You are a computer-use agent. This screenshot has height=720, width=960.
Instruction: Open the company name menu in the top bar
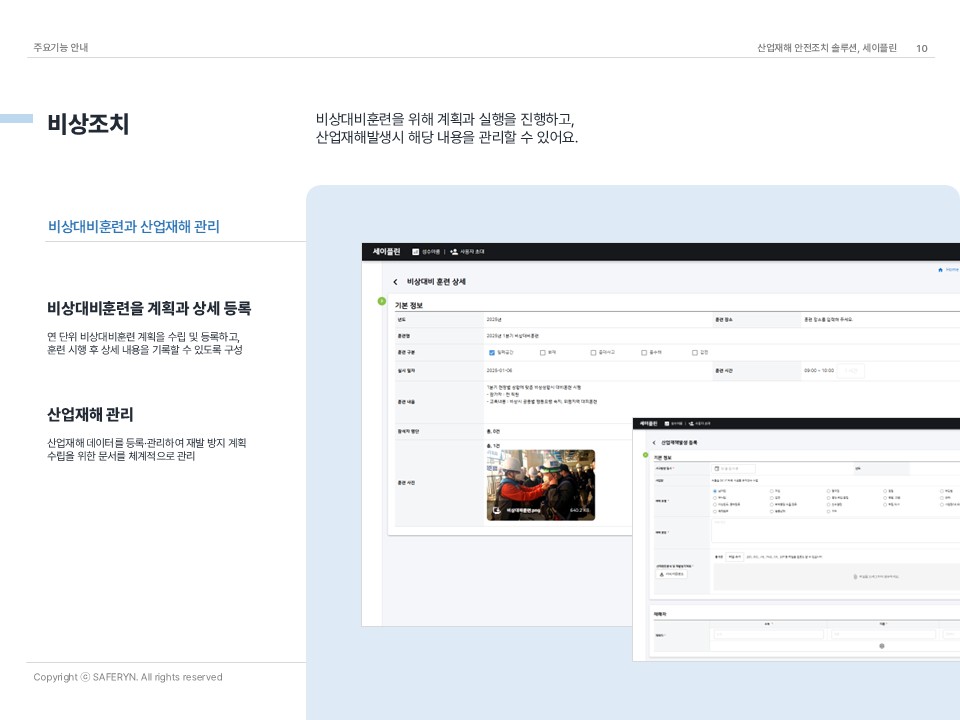[426, 252]
